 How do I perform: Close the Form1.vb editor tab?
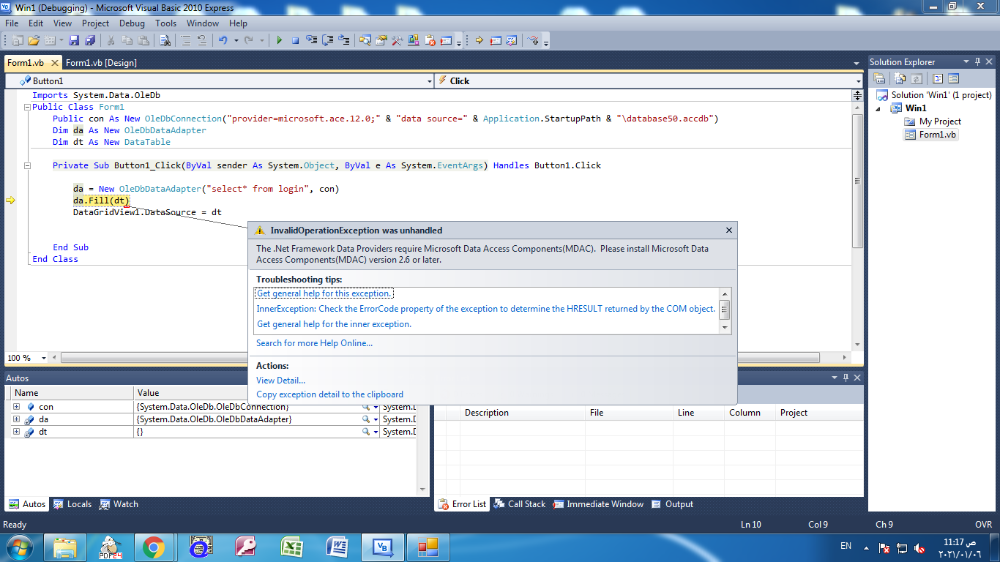click(55, 63)
